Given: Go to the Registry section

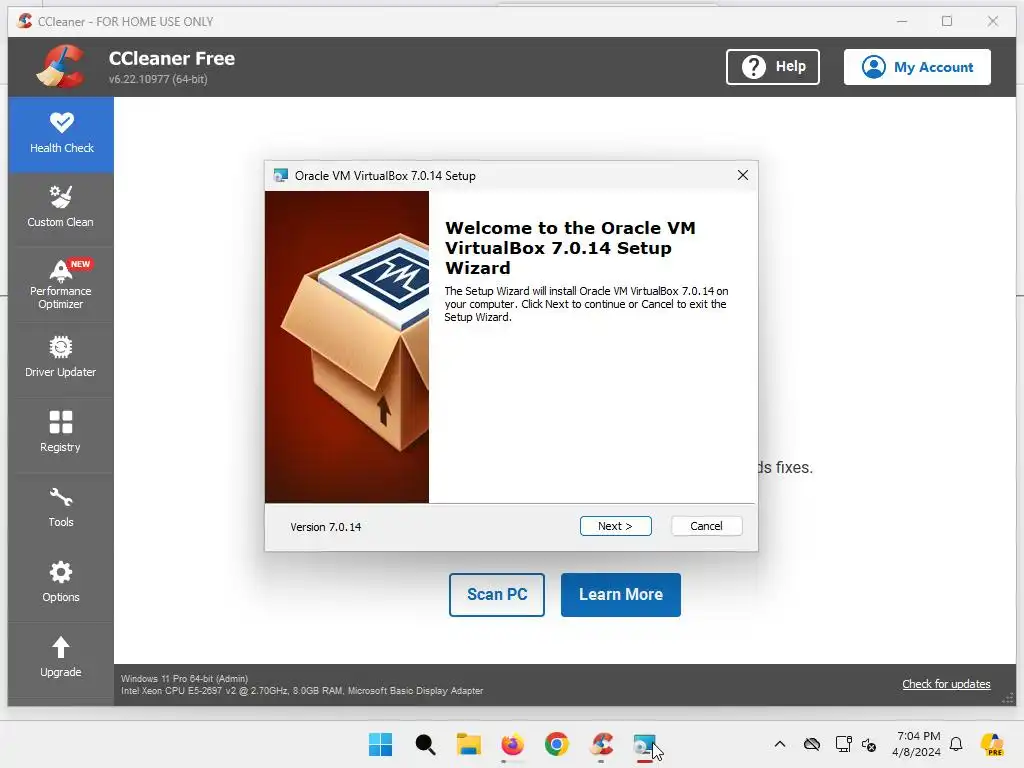Looking at the screenshot, I should [61, 432].
